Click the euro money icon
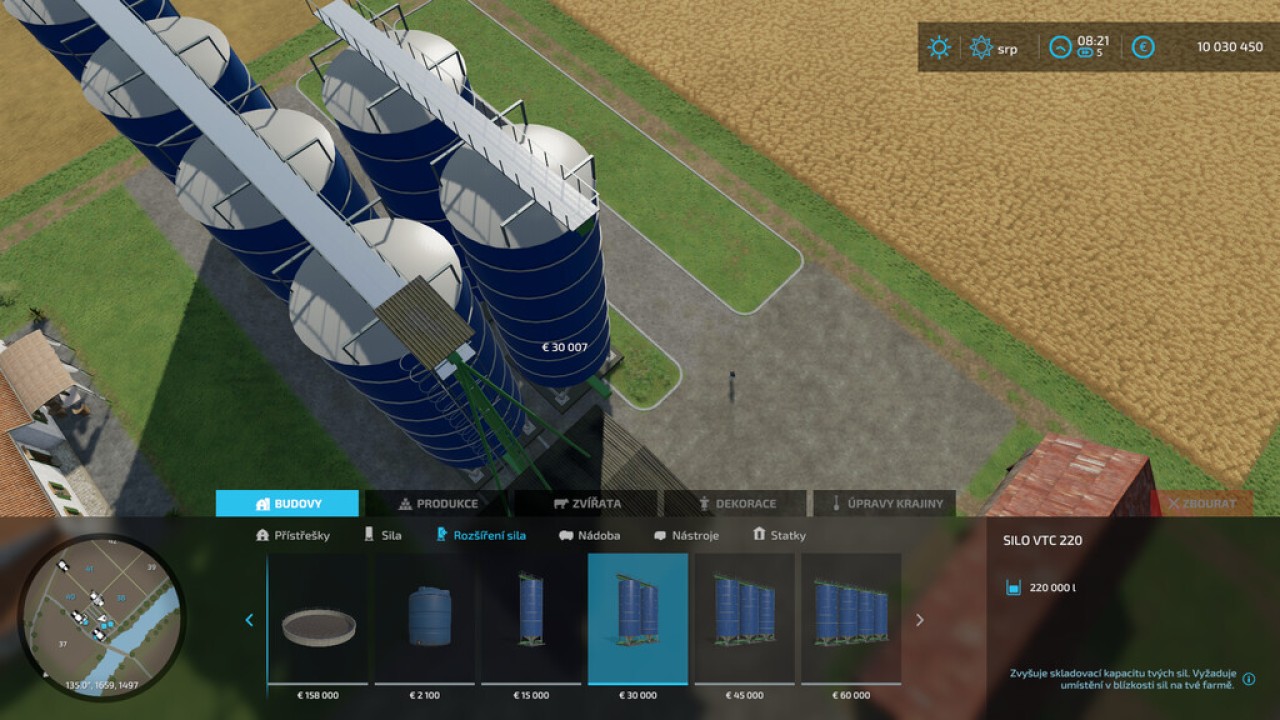Image resolution: width=1280 pixels, height=720 pixels. [1143, 47]
